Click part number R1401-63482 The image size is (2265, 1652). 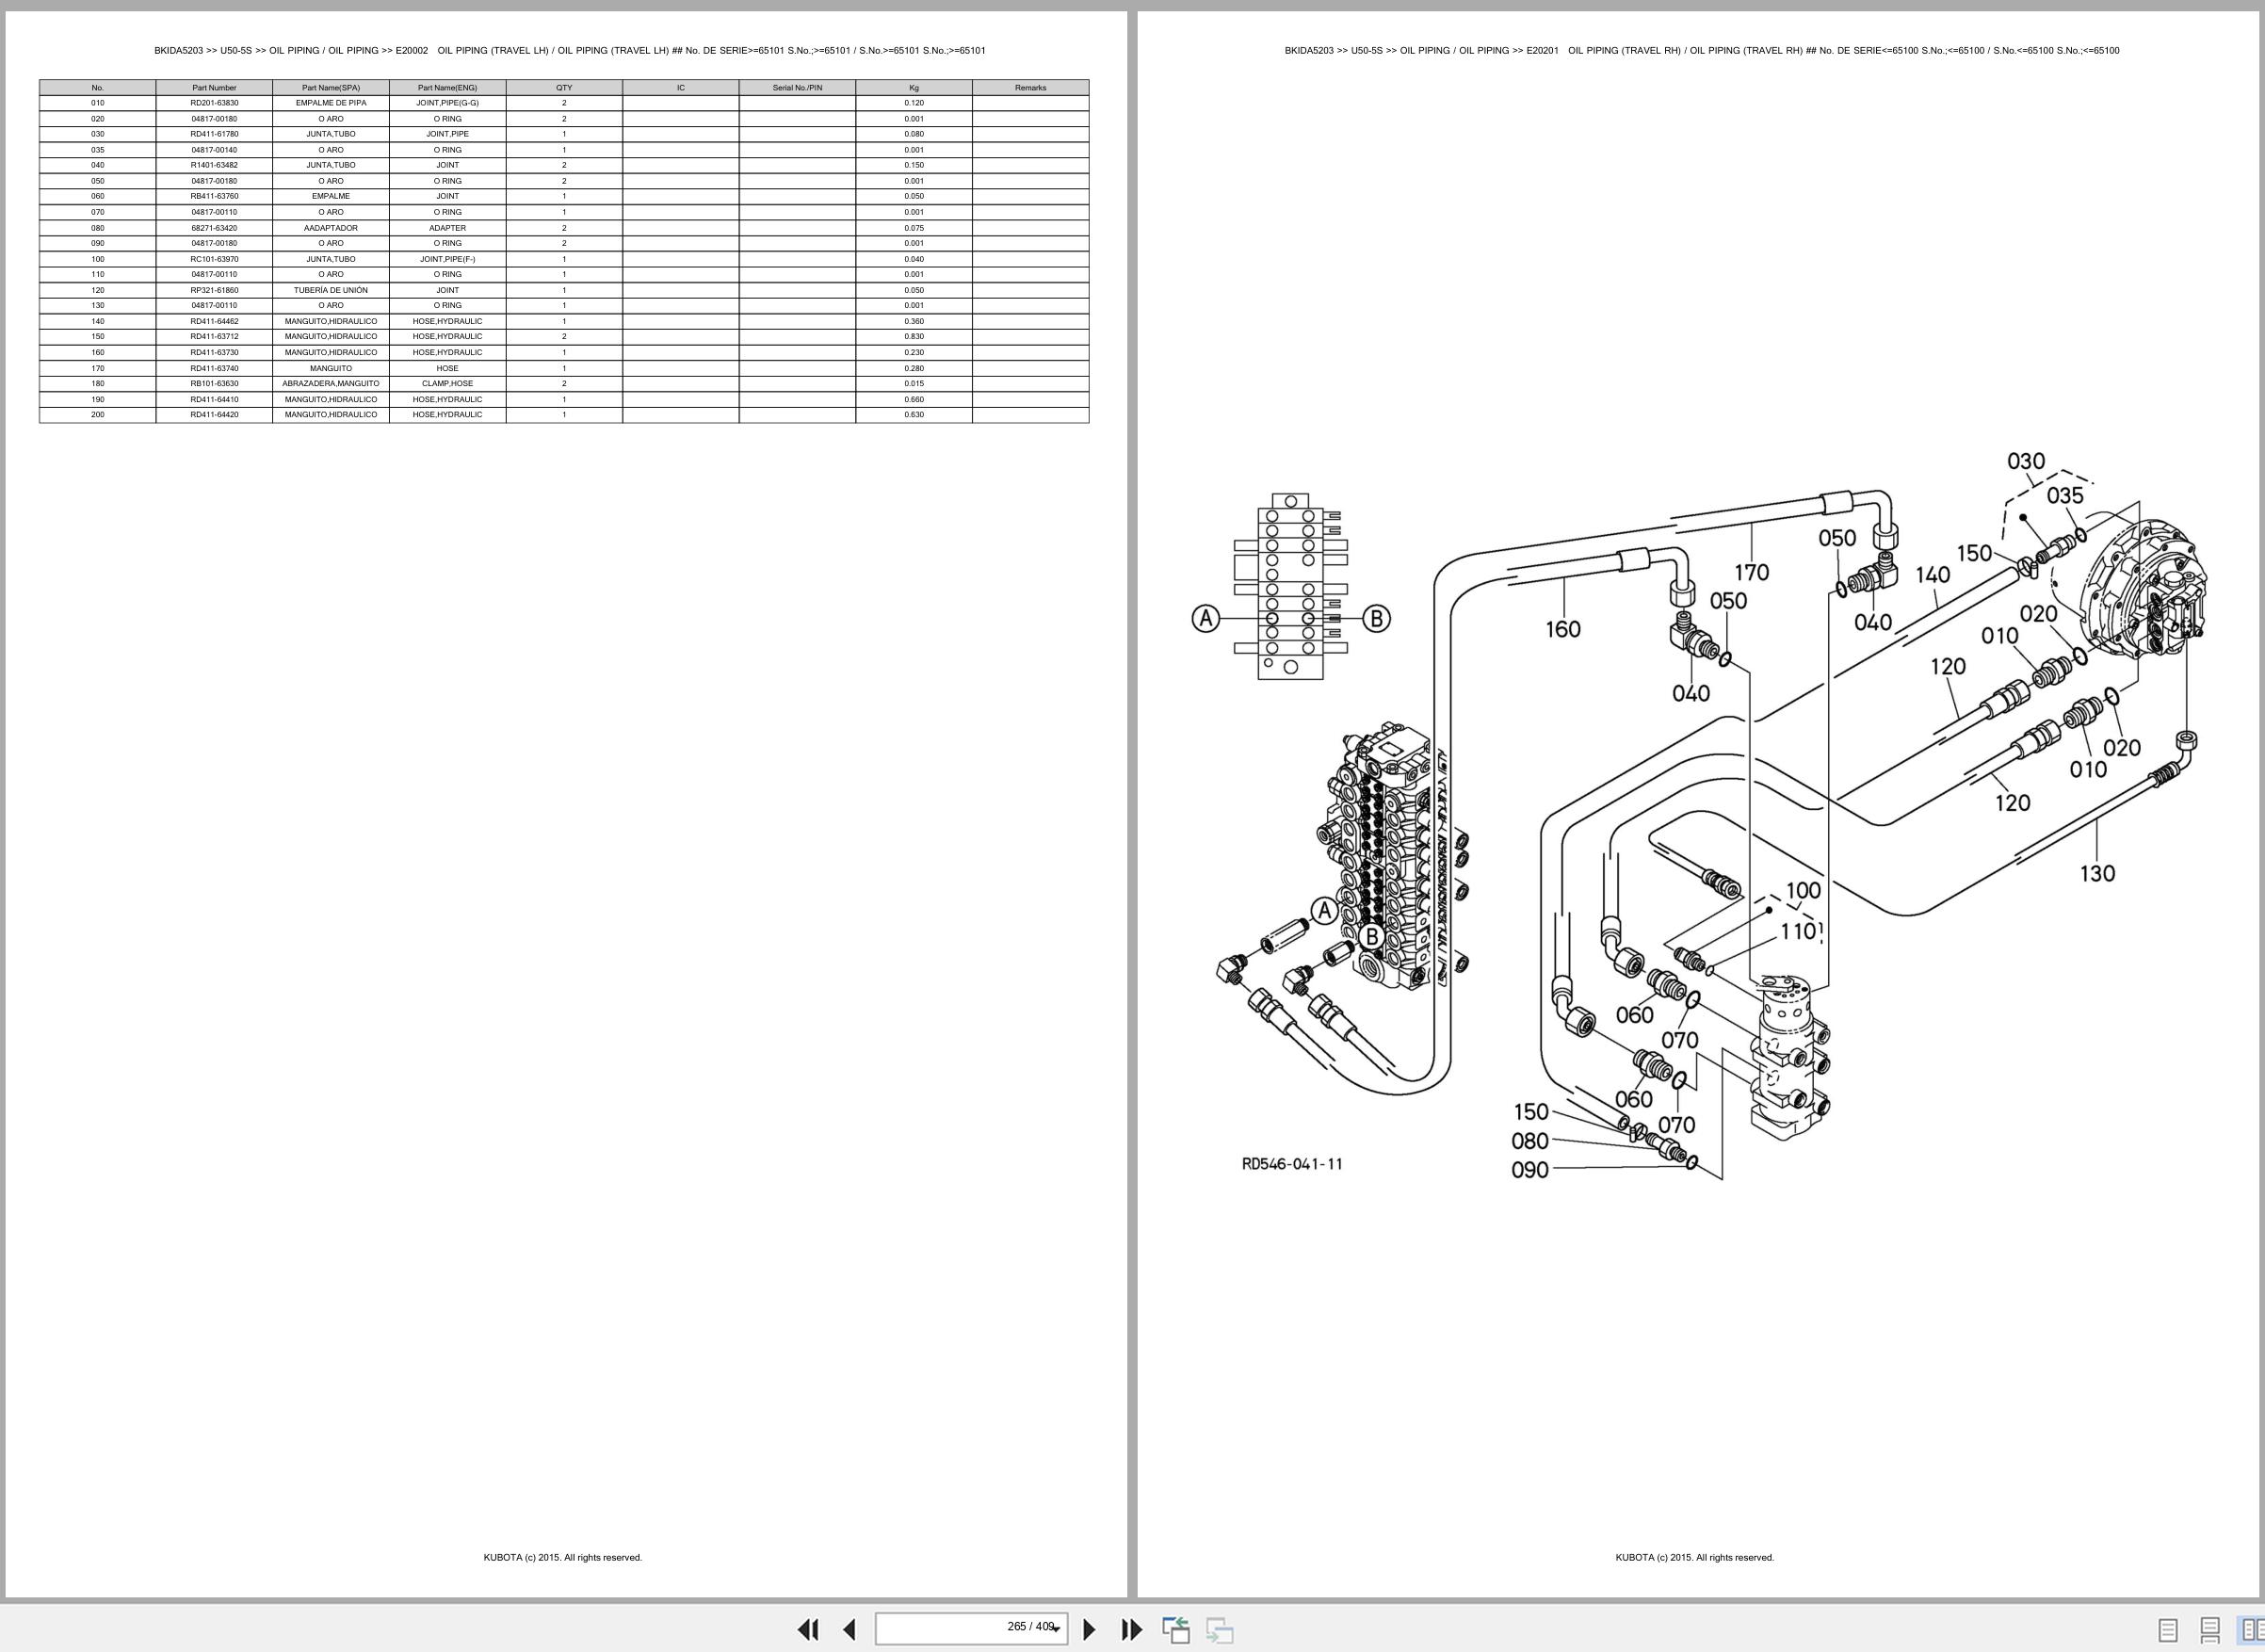tap(214, 165)
